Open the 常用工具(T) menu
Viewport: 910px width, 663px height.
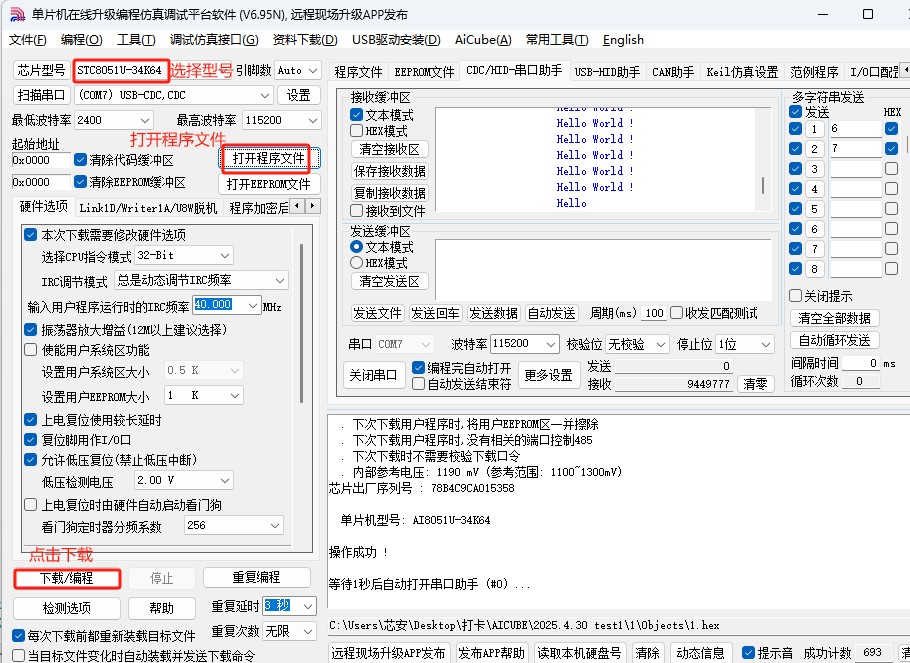click(x=557, y=39)
